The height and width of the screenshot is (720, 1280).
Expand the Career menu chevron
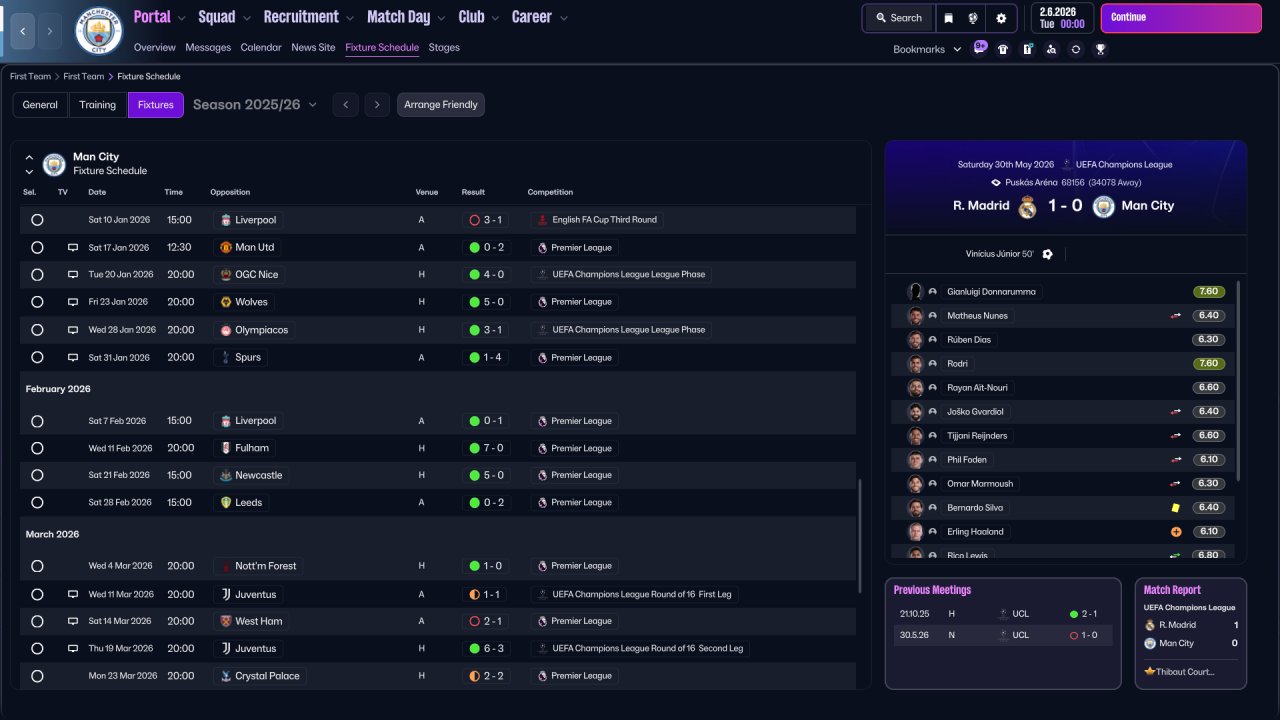click(564, 18)
